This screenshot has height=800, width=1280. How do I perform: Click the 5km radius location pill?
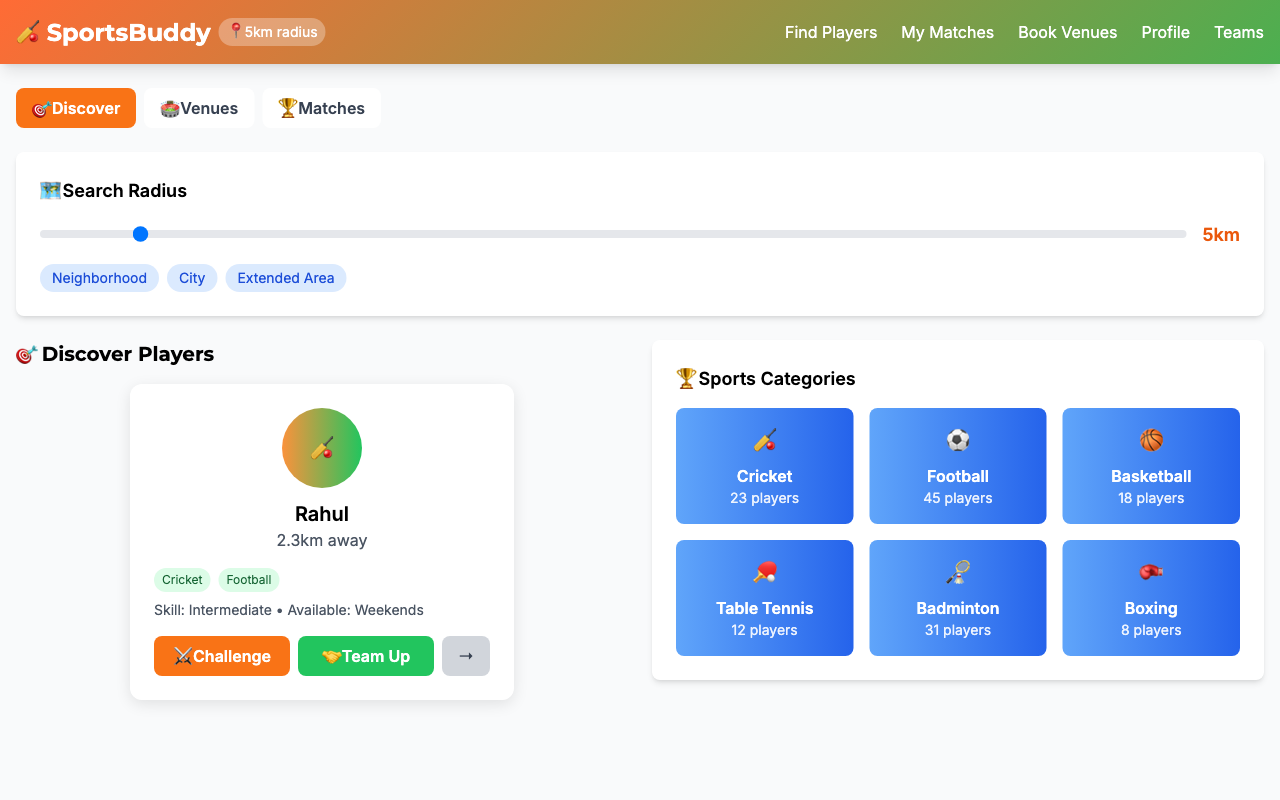pyautogui.click(x=272, y=31)
